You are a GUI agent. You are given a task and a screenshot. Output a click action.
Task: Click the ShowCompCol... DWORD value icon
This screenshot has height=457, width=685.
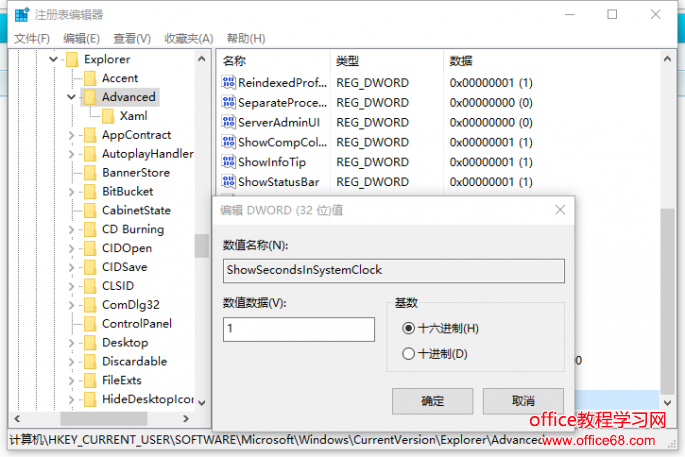point(228,142)
